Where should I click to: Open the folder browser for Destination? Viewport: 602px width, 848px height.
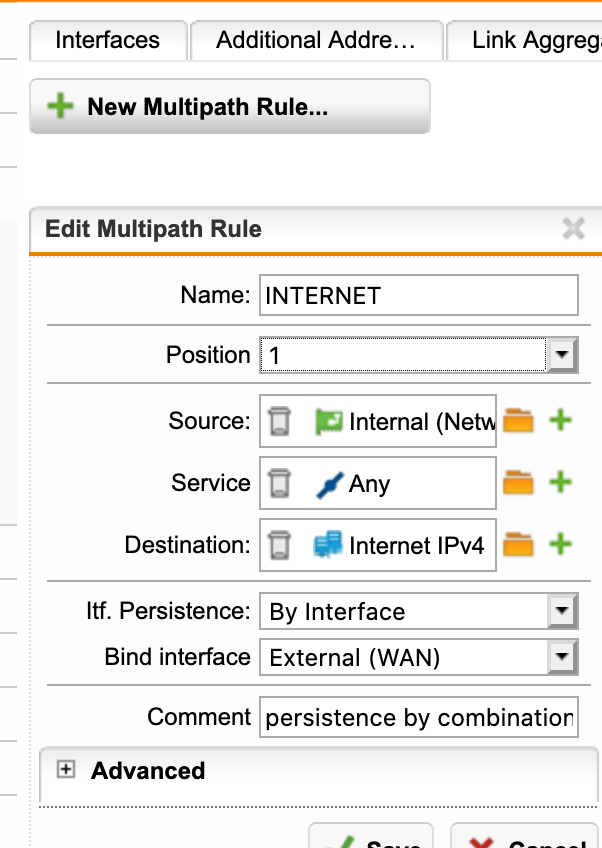pos(518,545)
